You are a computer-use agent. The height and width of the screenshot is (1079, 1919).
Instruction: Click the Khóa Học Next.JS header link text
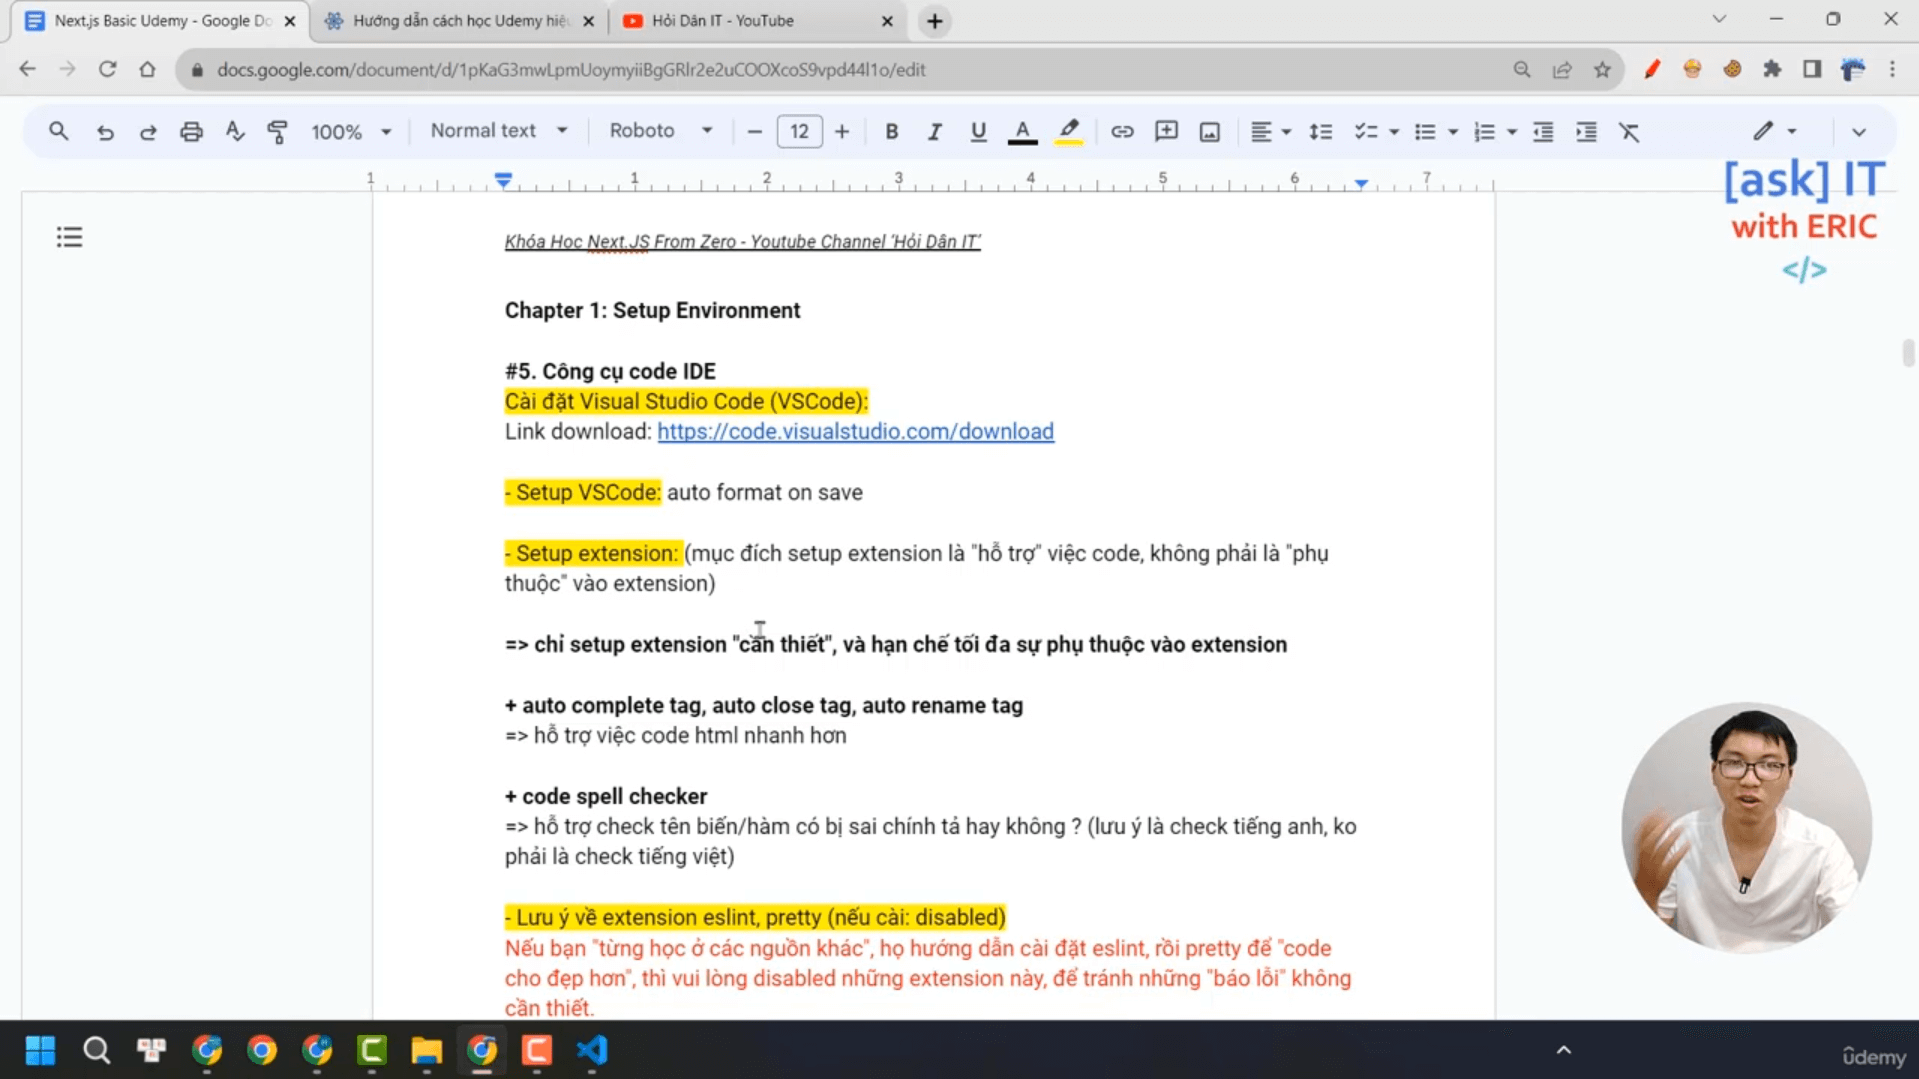pos(742,242)
